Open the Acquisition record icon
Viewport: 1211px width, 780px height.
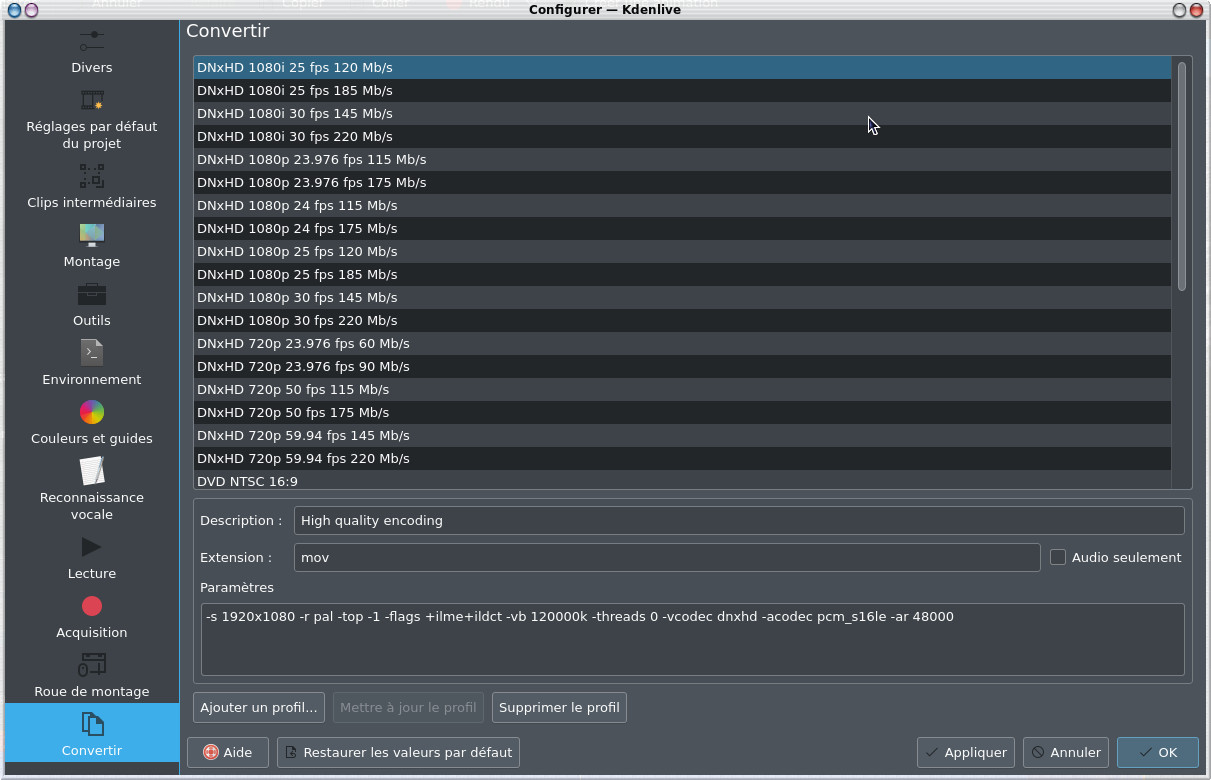point(92,606)
